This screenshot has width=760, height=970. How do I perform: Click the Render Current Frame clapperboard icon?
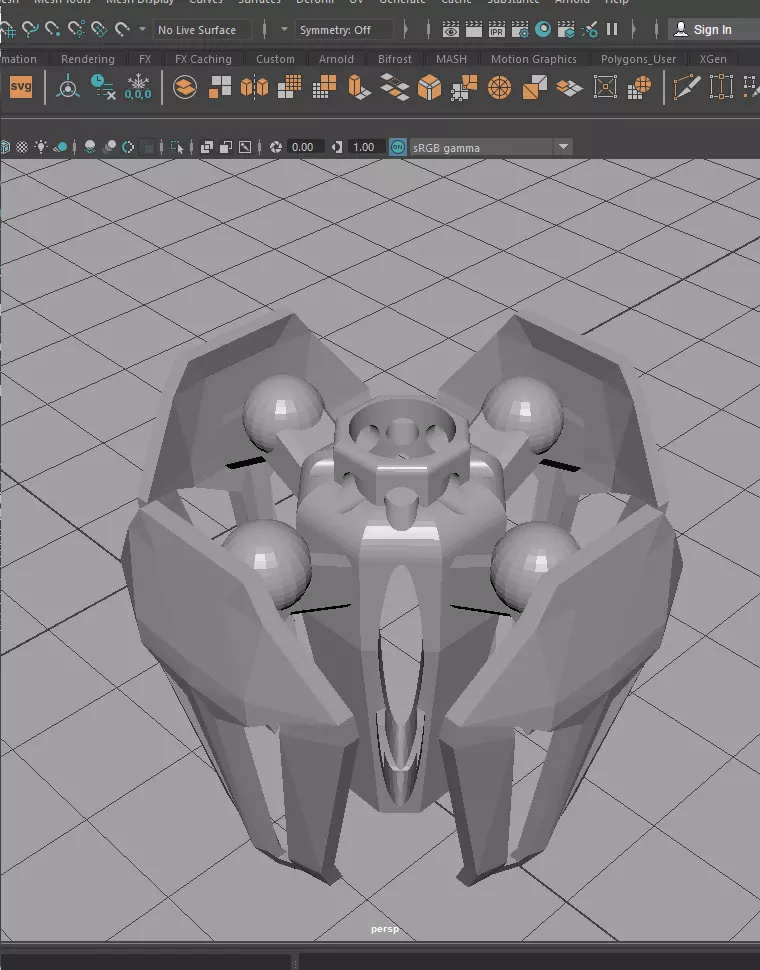tap(474, 30)
